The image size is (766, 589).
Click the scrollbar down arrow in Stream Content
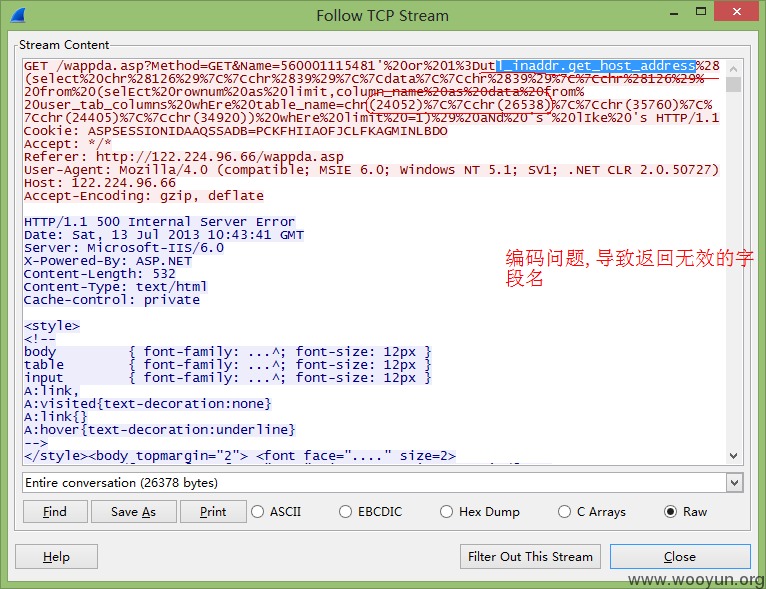[733, 456]
